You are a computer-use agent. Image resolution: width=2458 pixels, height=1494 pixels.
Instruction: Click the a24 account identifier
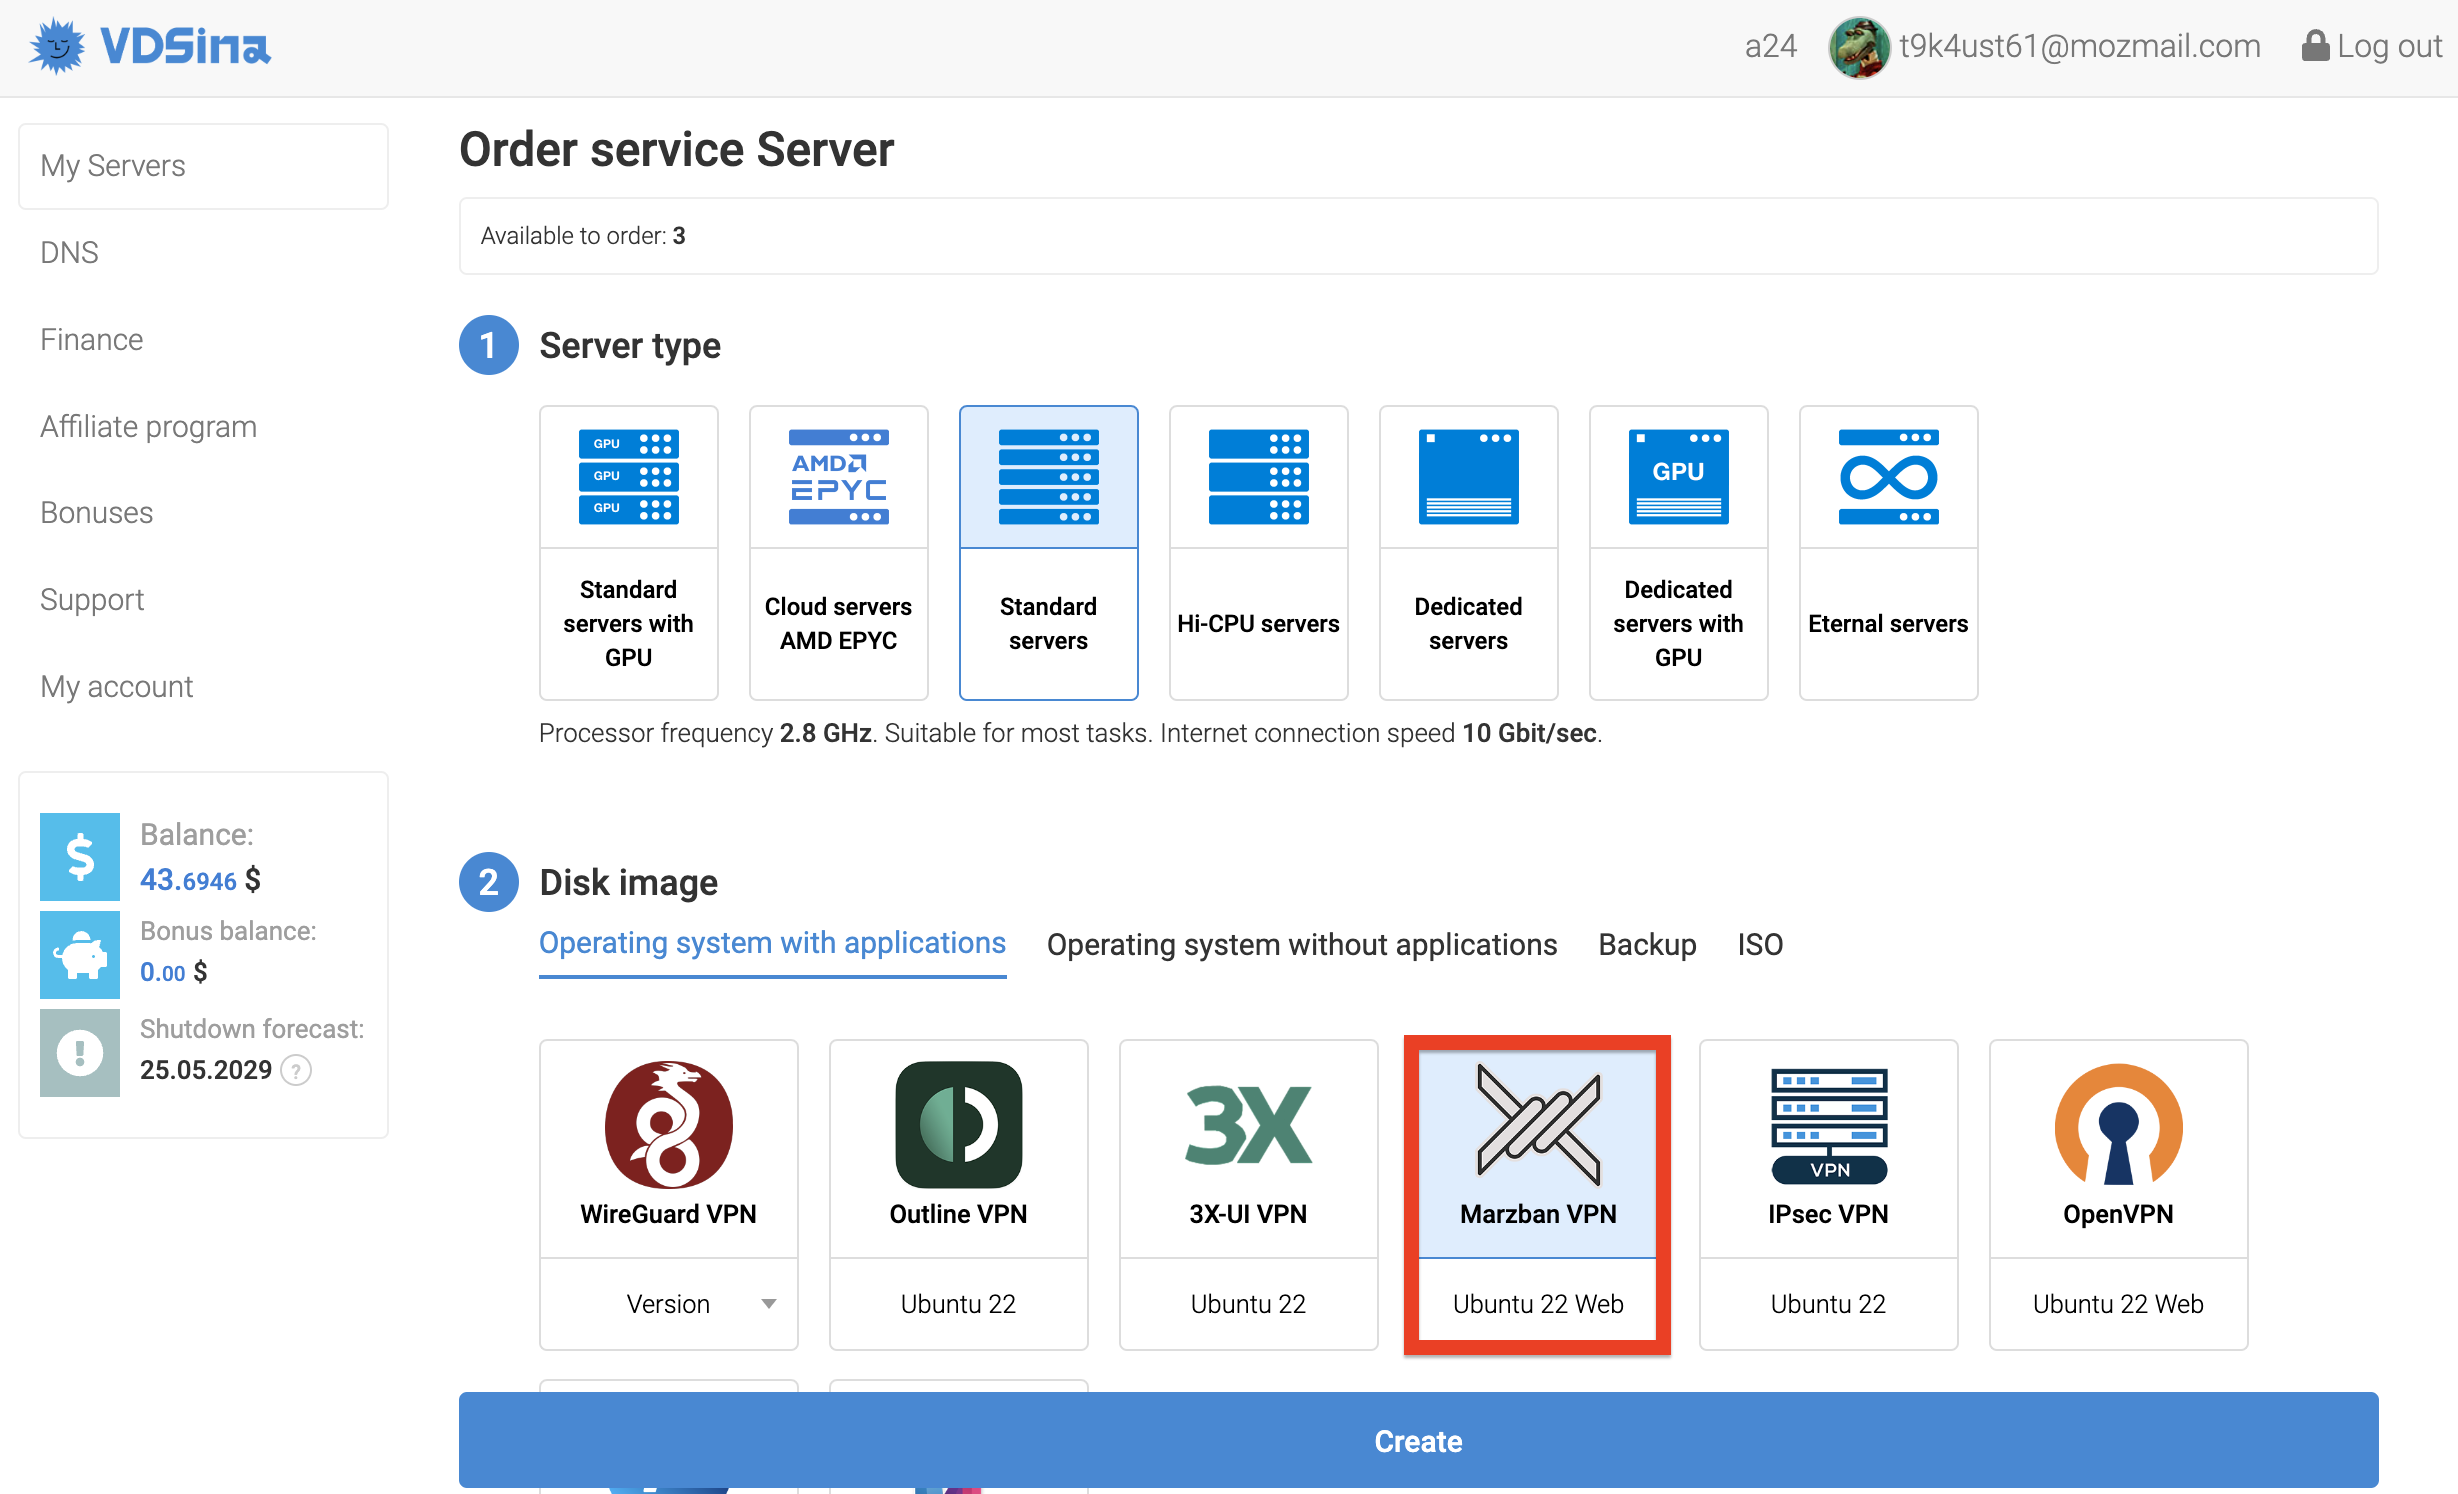click(1770, 46)
